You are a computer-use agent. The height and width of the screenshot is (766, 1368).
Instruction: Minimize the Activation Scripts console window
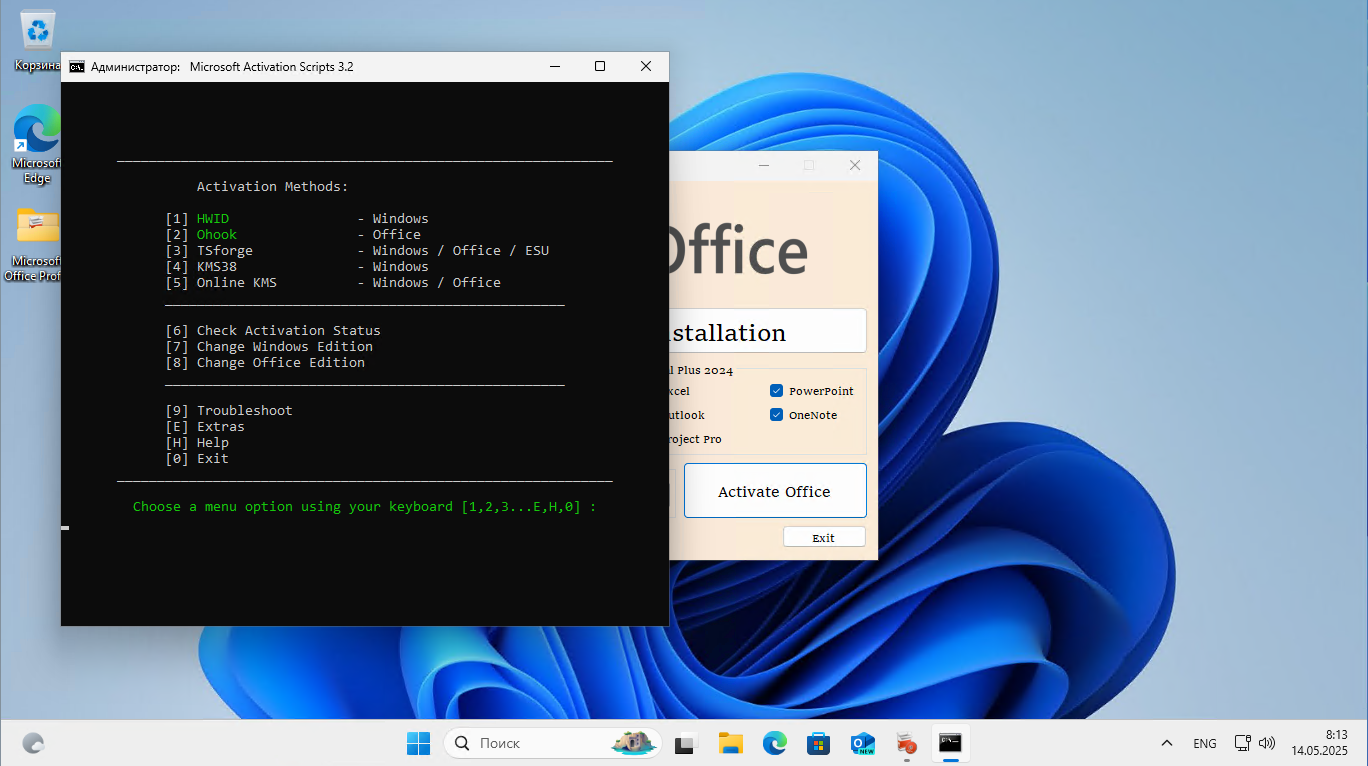pyautogui.click(x=554, y=67)
